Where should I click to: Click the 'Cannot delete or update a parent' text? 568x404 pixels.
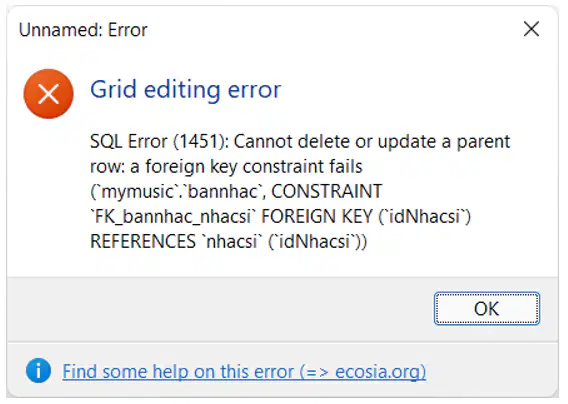pos(372,142)
